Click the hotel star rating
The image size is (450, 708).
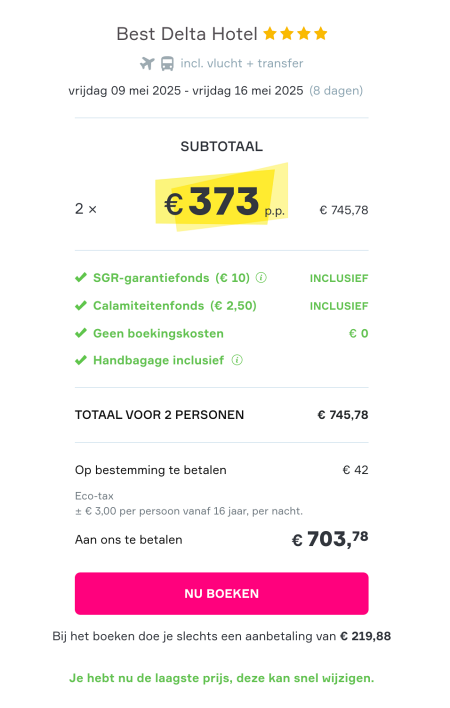[295, 33]
